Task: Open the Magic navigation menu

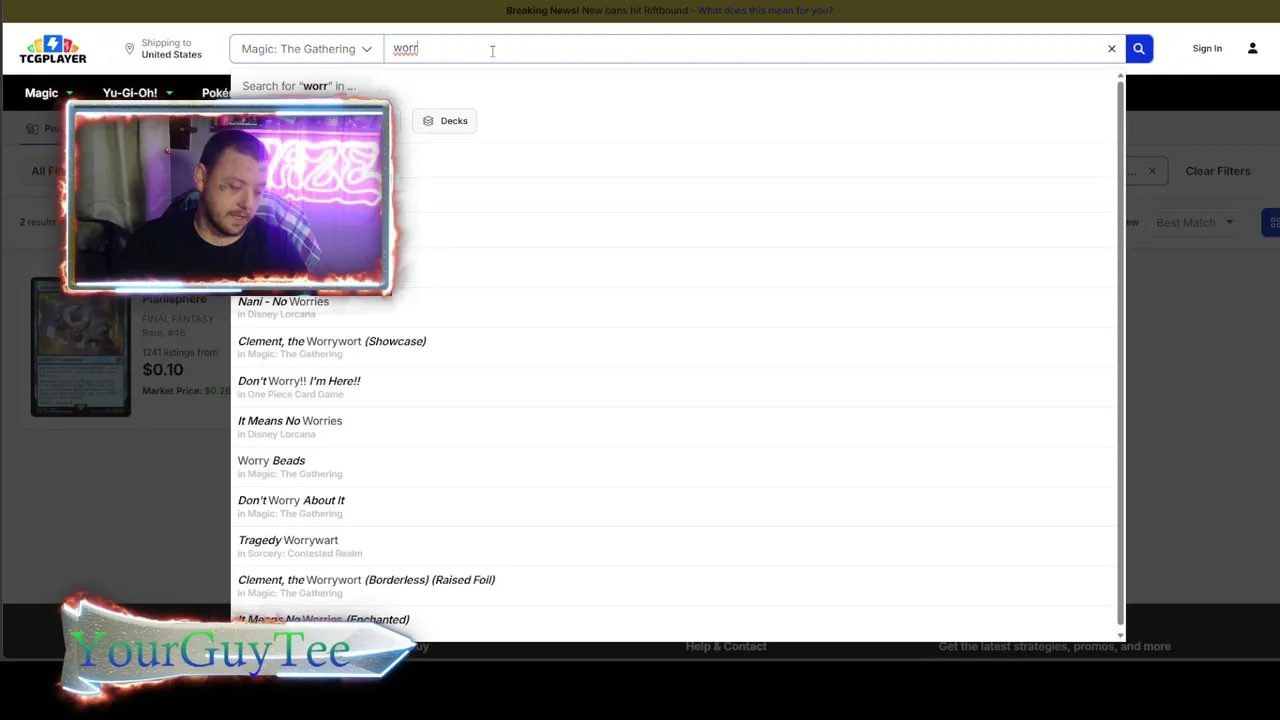Action: tap(49, 93)
